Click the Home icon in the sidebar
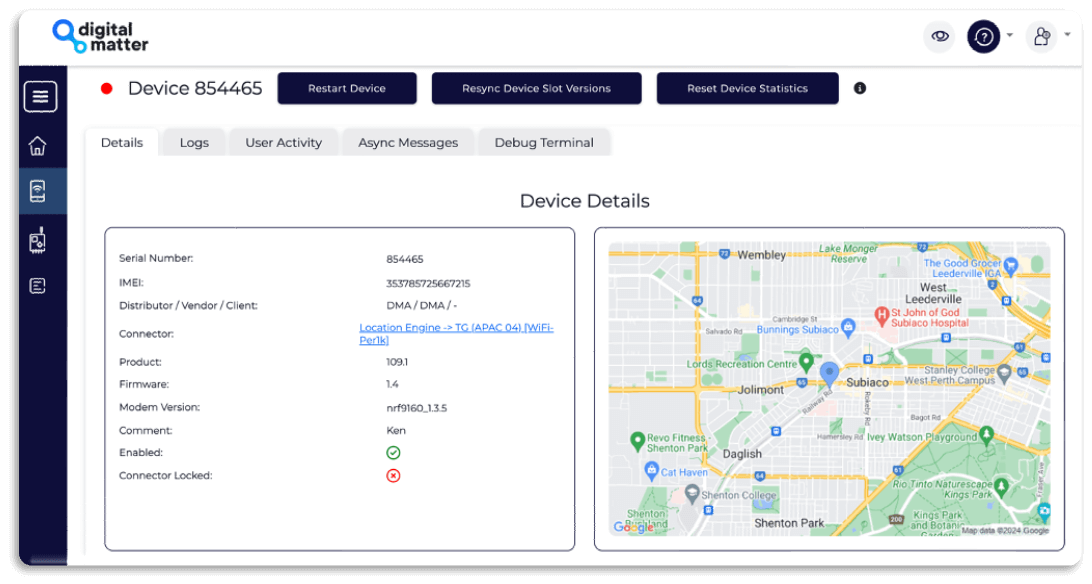 (x=37, y=145)
